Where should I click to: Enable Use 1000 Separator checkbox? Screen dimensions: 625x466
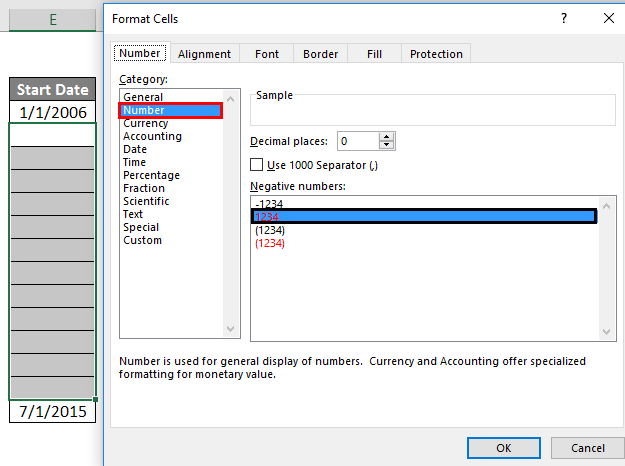click(257, 165)
